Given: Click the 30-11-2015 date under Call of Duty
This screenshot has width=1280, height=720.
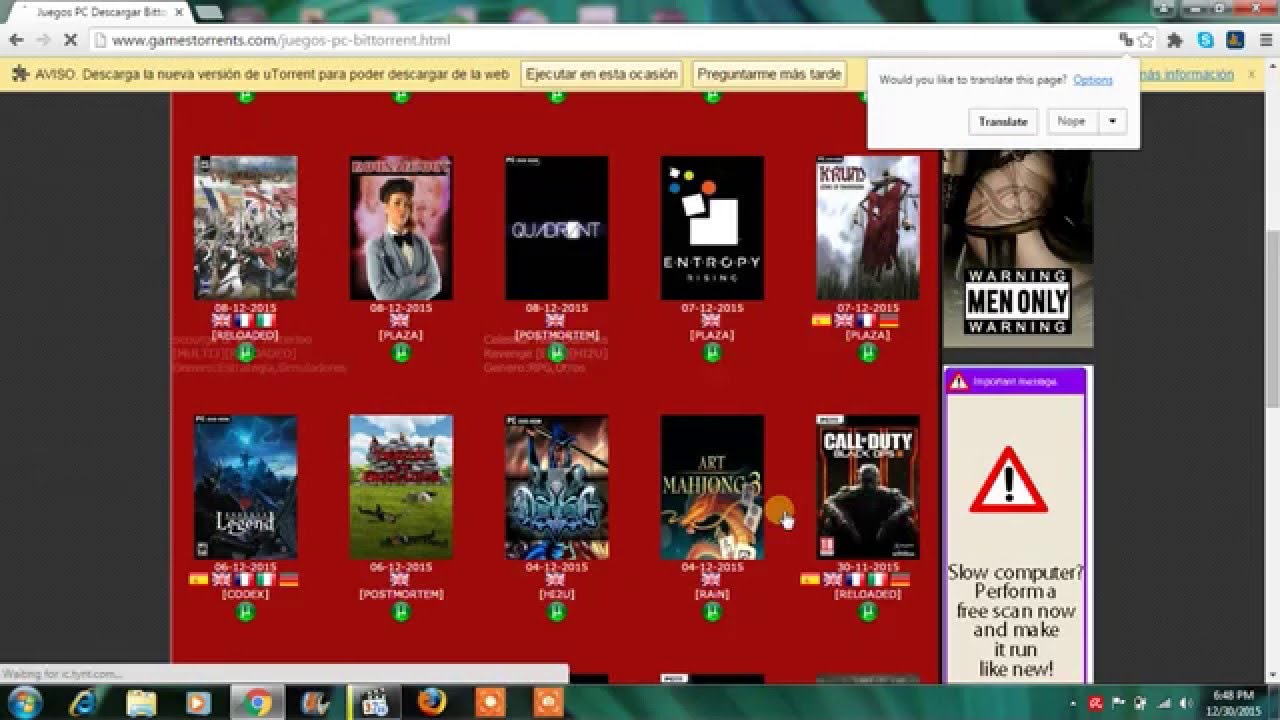Looking at the screenshot, I should (868, 567).
